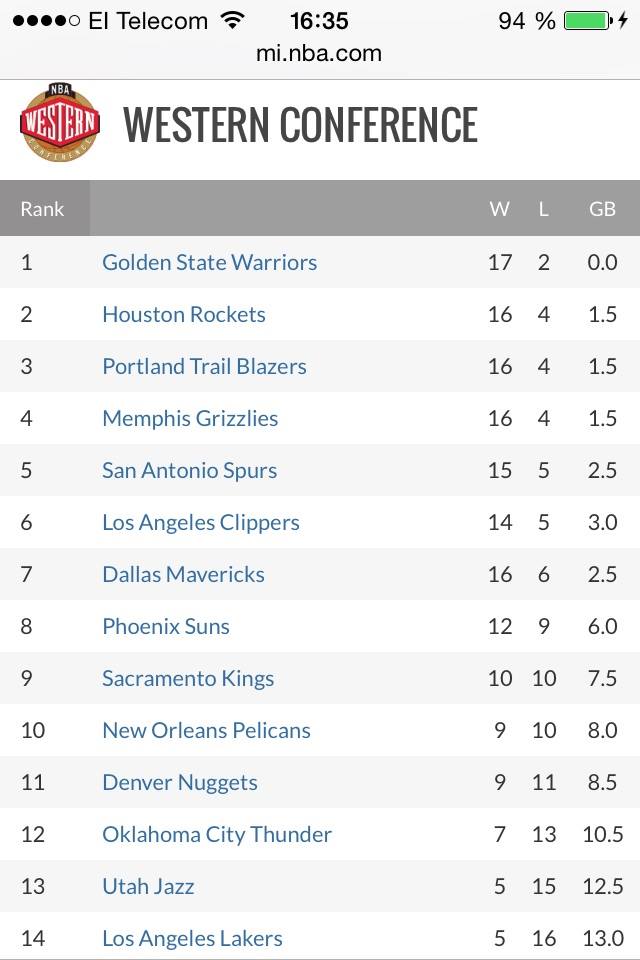The image size is (640, 960).
Task: Tap the battery icon in status bar
Action: (x=587, y=21)
